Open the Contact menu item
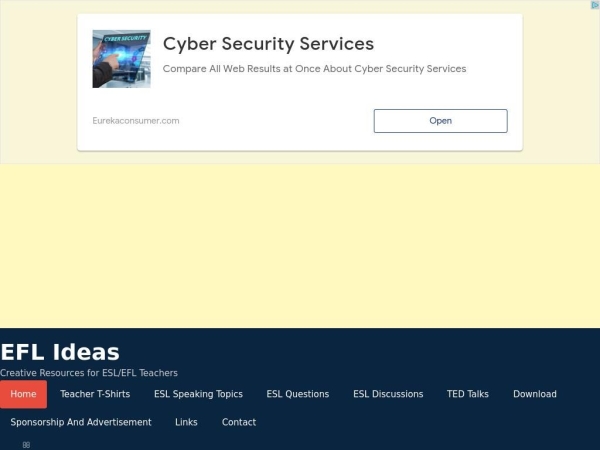The width and height of the screenshot is (600, 450). pos(239,422)
